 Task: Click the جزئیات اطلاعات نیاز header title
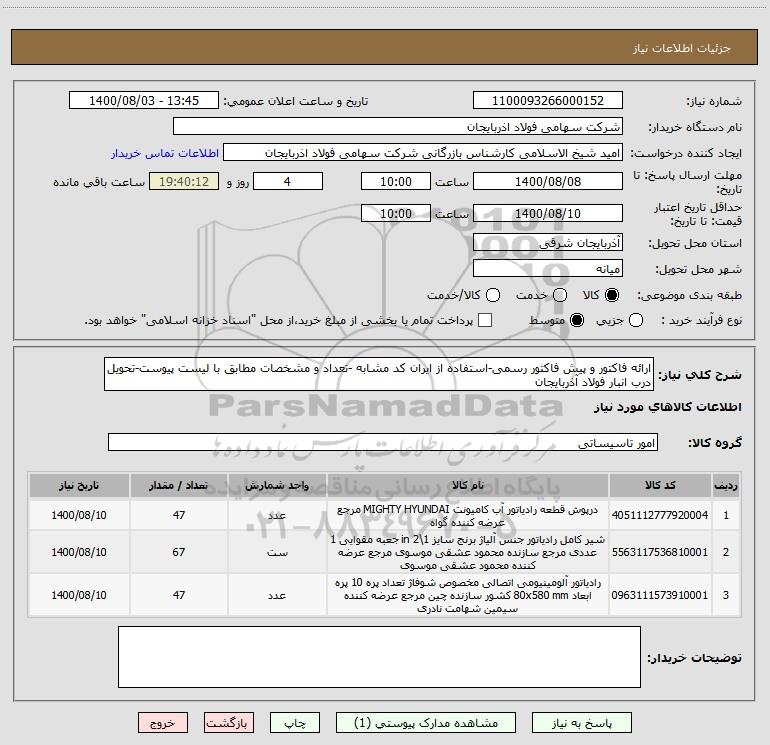pos(682,48)
